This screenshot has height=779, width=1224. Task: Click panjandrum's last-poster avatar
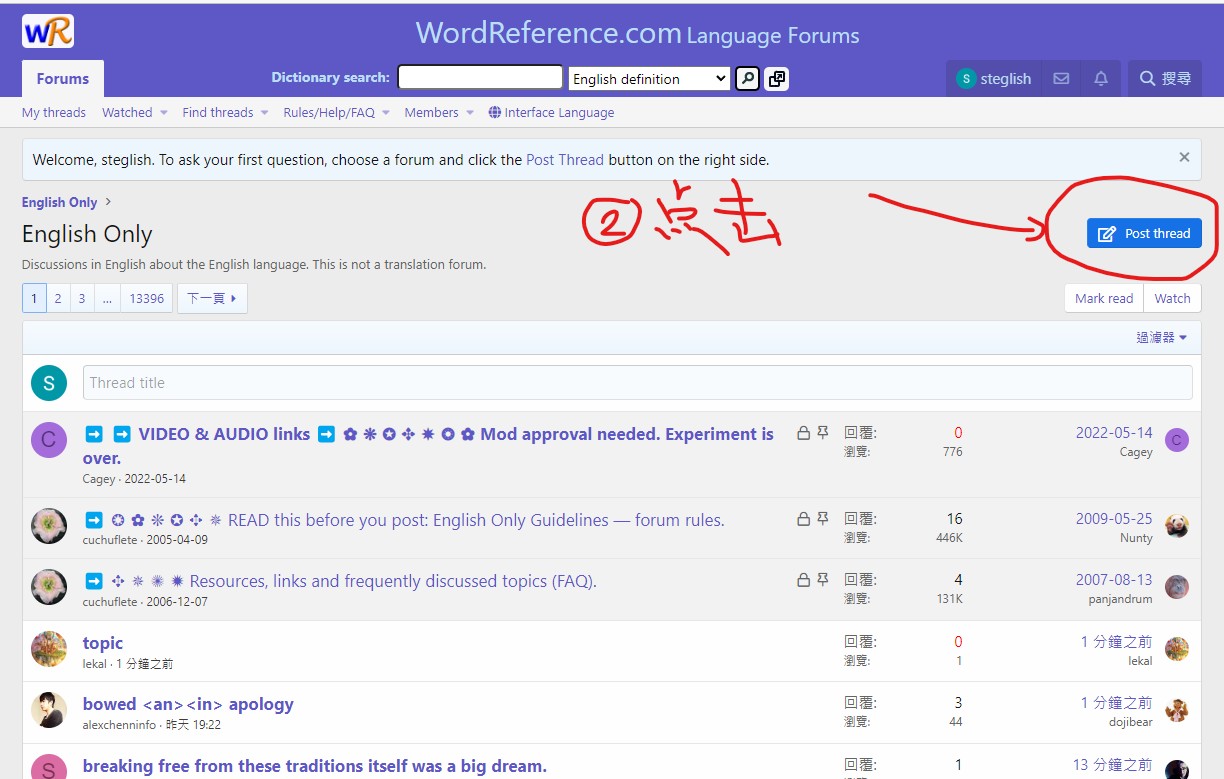pyautogui.click(x=1177, y=587)
